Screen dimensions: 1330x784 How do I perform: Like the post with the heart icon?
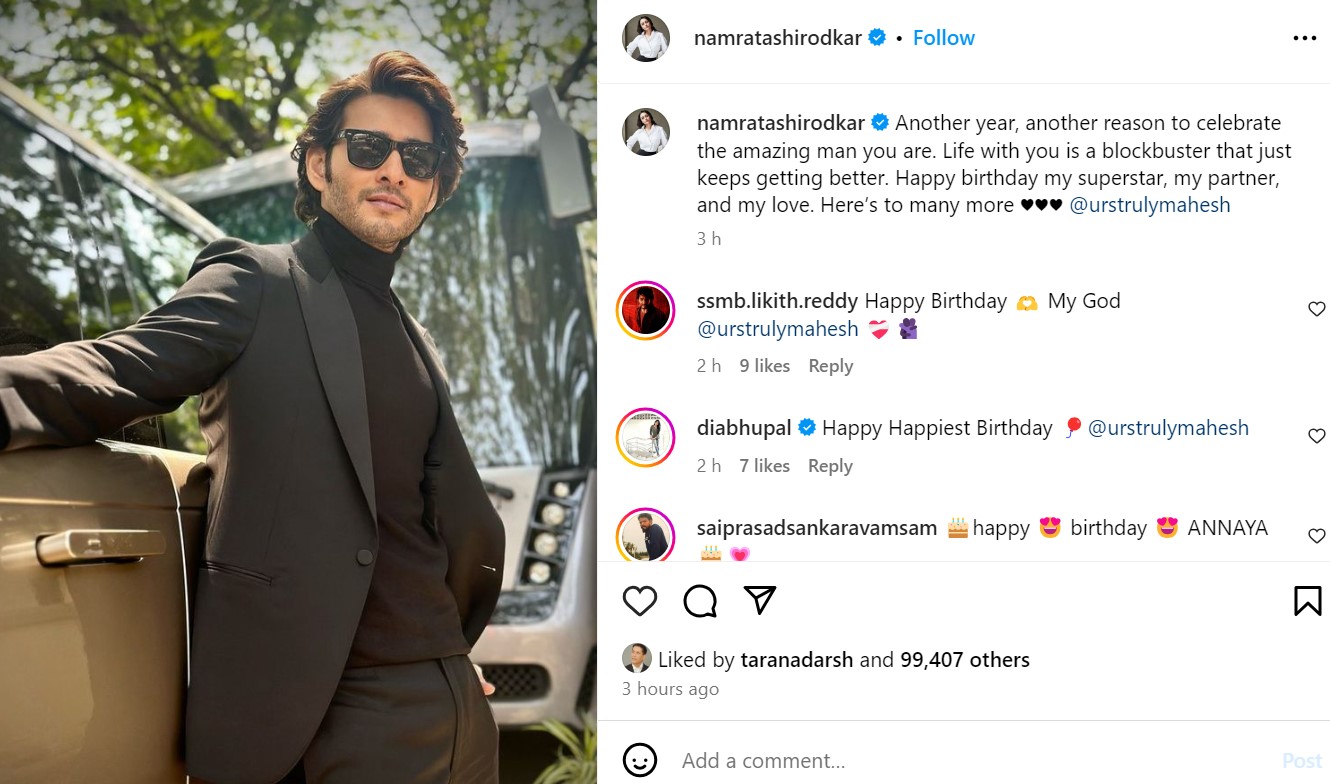(x=640, y=601)
